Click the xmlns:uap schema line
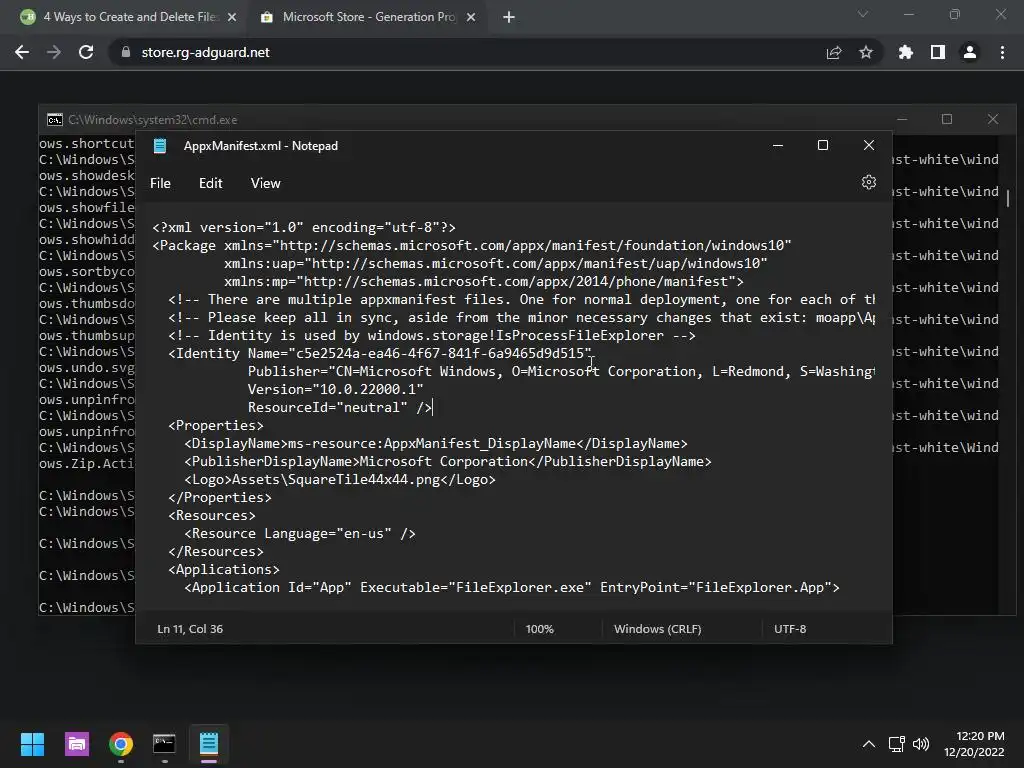This screenshot has width=1024, height=768. click(x=496, y=263)
